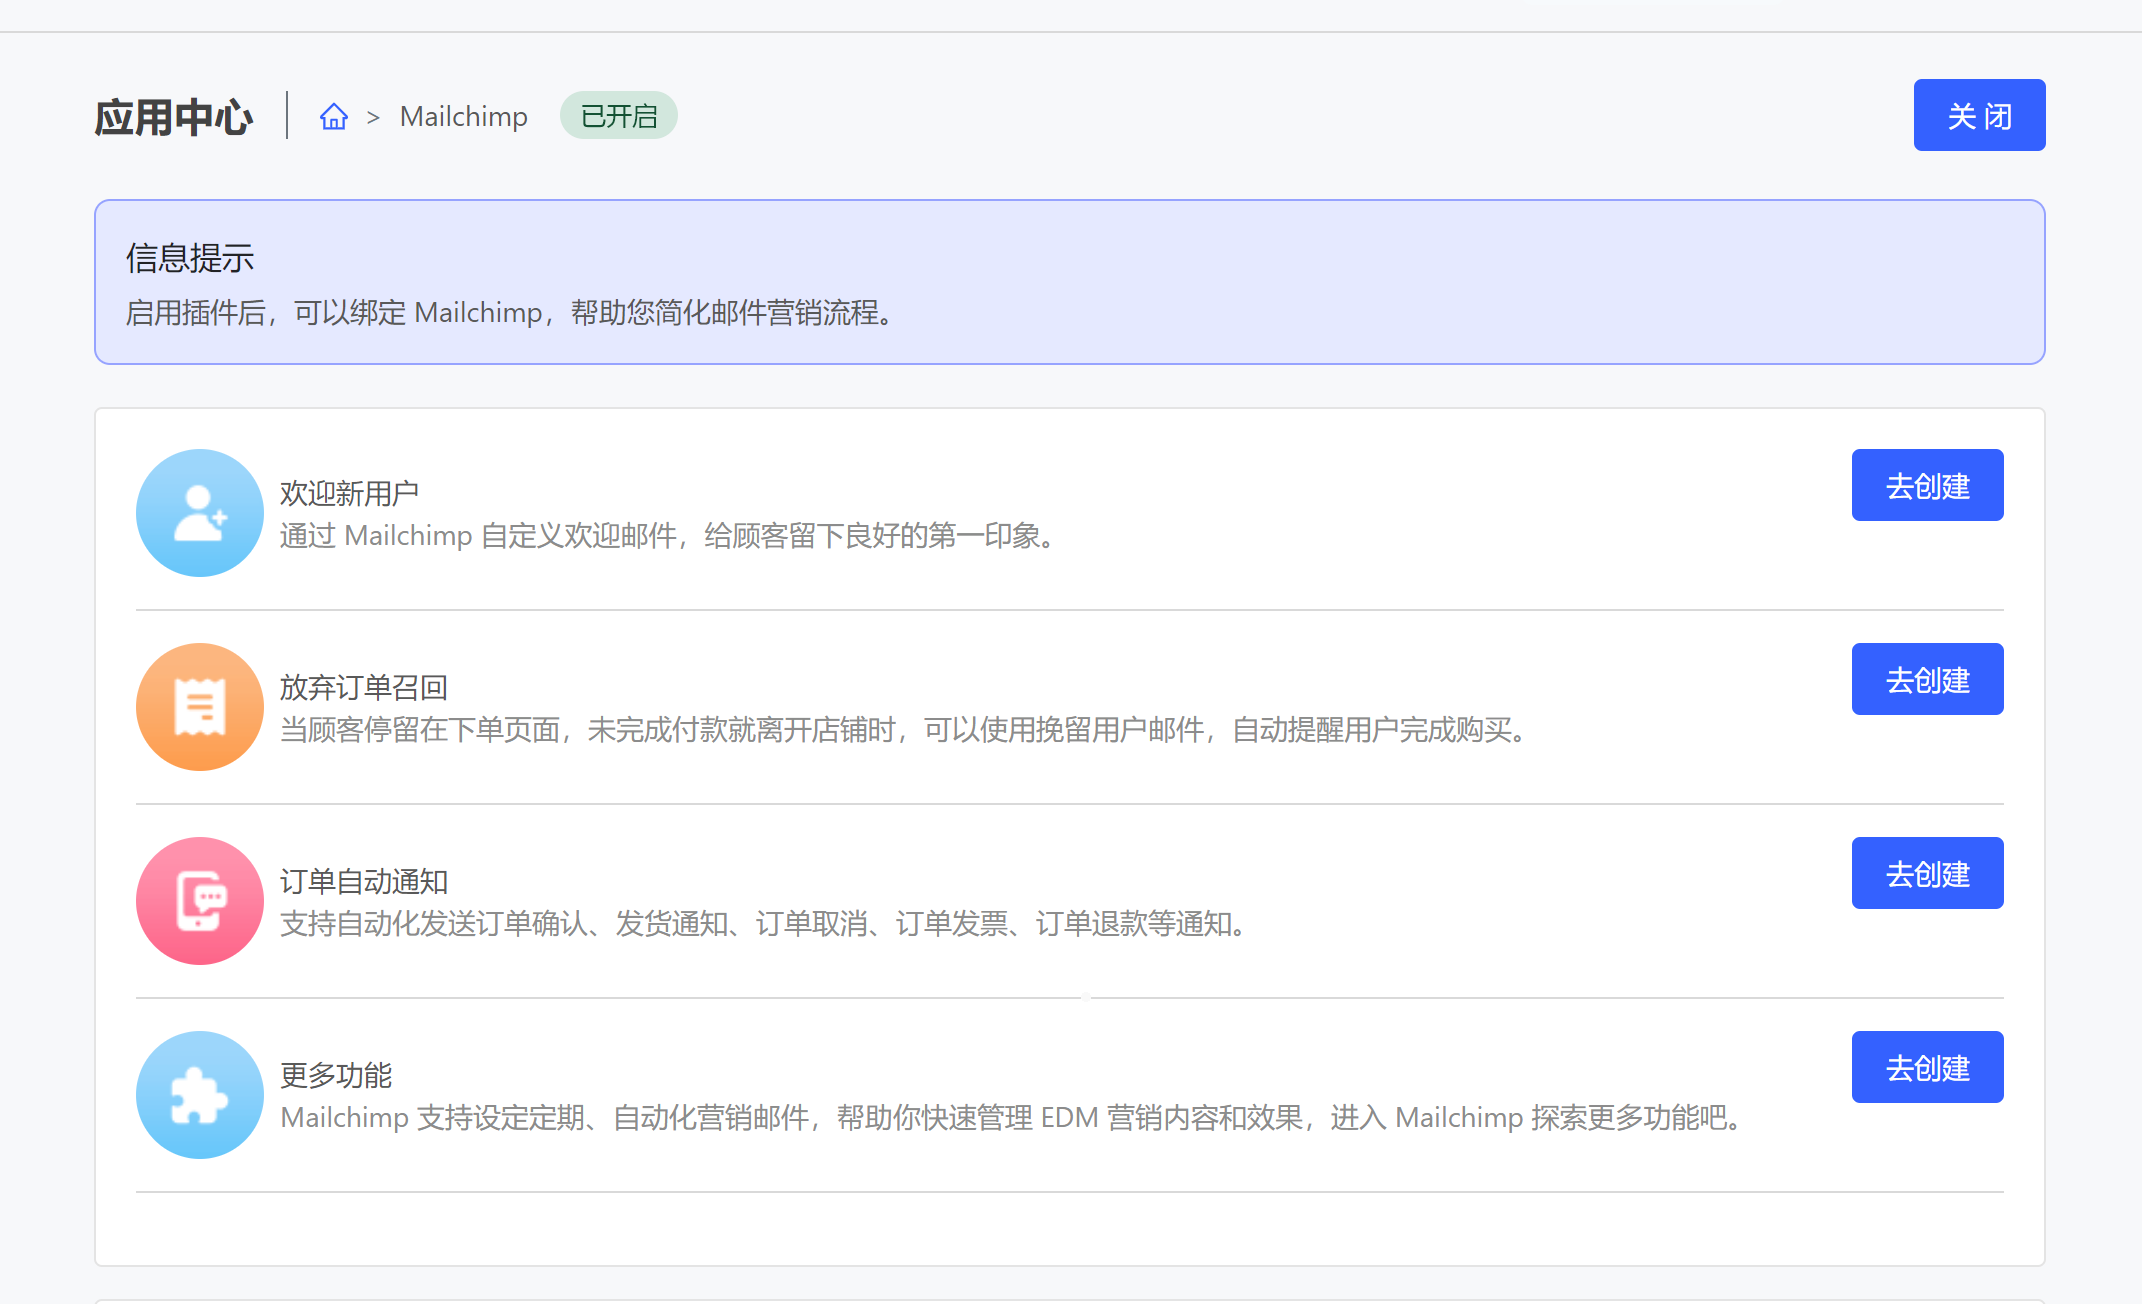Click the welcome new user avatar icon

click(x=200, y=513)
